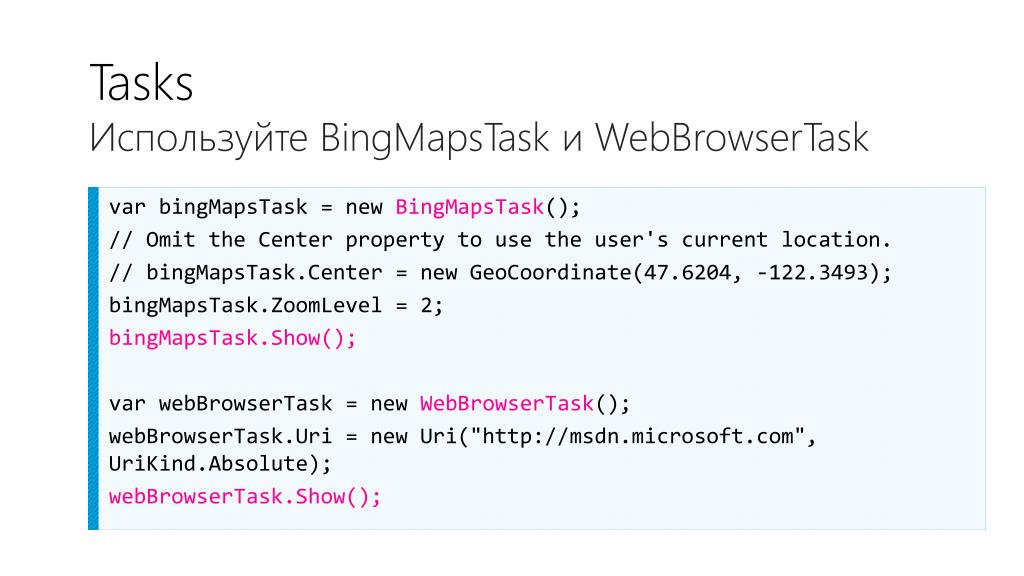Click the 'var webBrowserTask = new WebBrowserTask();' line

click(x=369, y=404)
